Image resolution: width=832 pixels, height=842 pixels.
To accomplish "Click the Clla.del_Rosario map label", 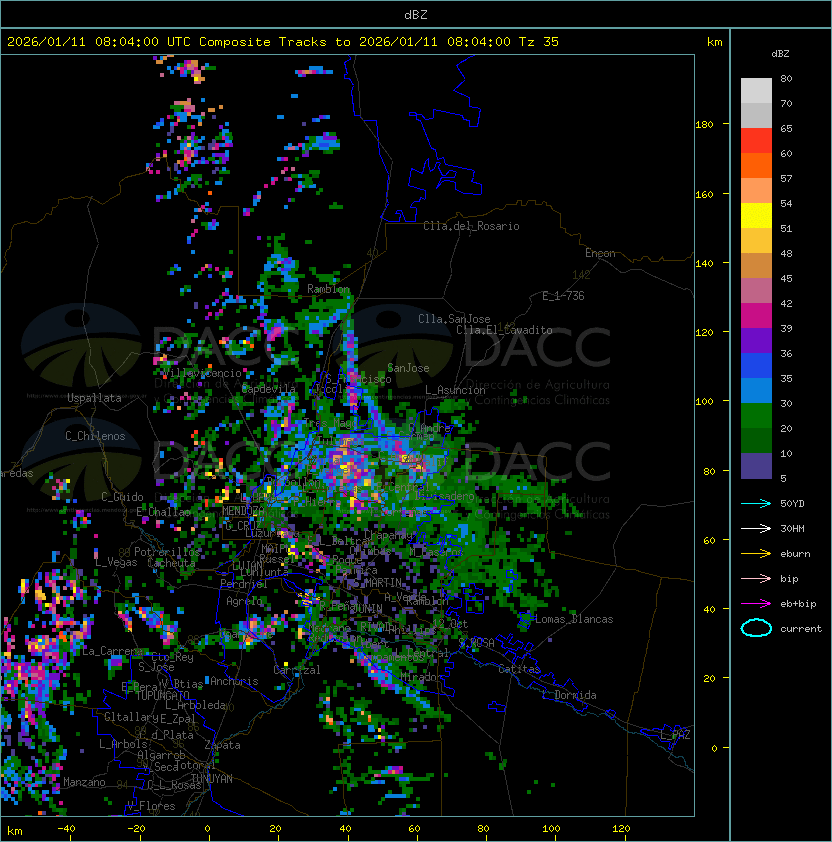I will pyautogui.click(x=471, y=226).
